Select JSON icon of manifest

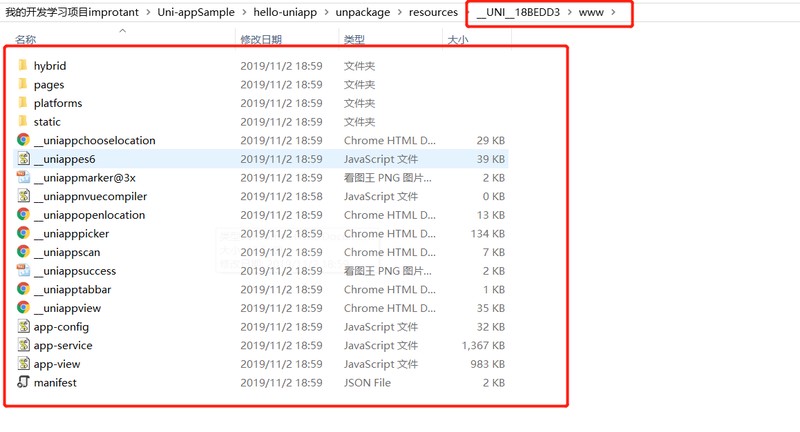click(x=23, y=382)
